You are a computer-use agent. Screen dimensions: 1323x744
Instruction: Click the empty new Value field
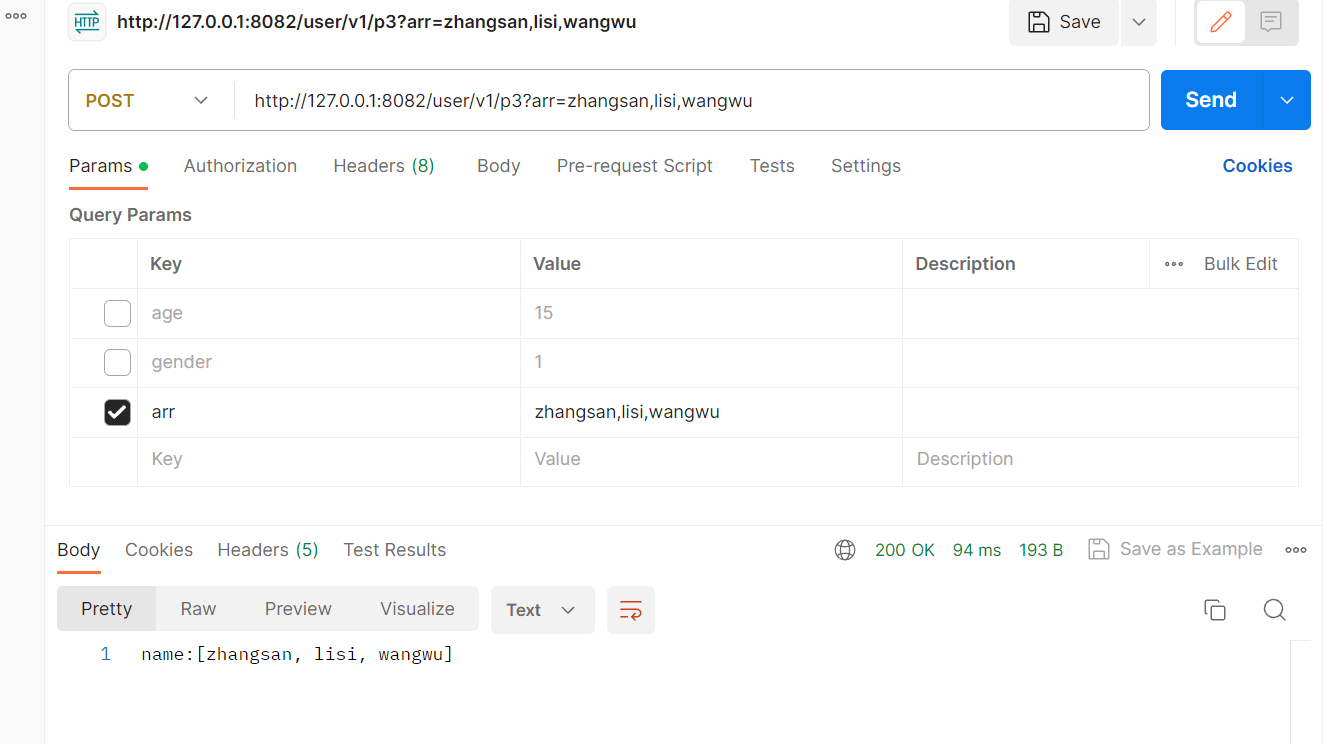tap(711, 459)
